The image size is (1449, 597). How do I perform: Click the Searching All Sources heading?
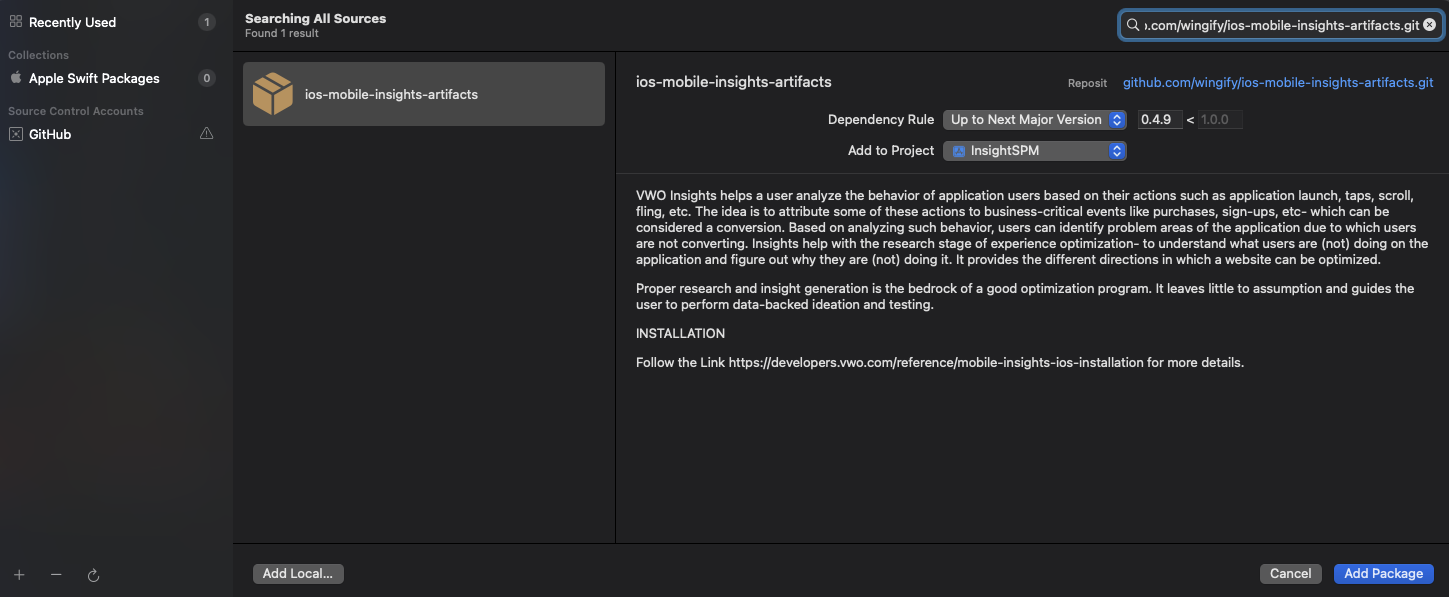pos(315,18)
